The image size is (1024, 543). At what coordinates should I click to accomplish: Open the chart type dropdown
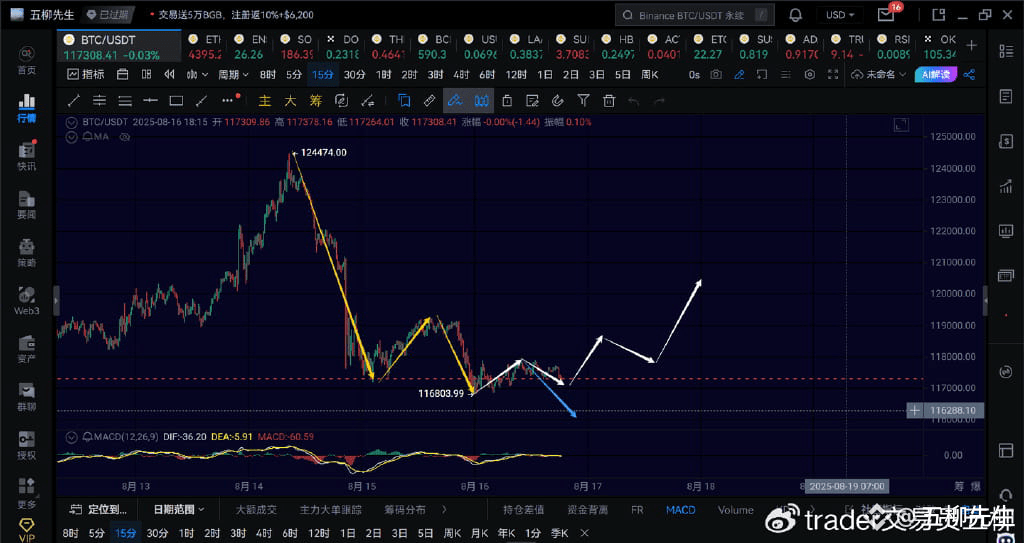[197, 74]
